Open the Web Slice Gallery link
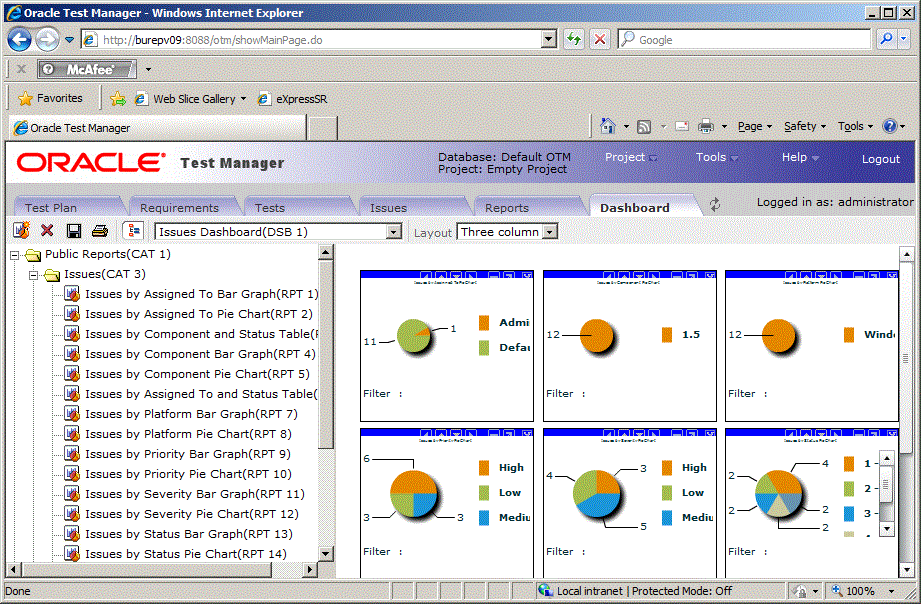Viewport: 921px width, 604px height. coord(190,99)
